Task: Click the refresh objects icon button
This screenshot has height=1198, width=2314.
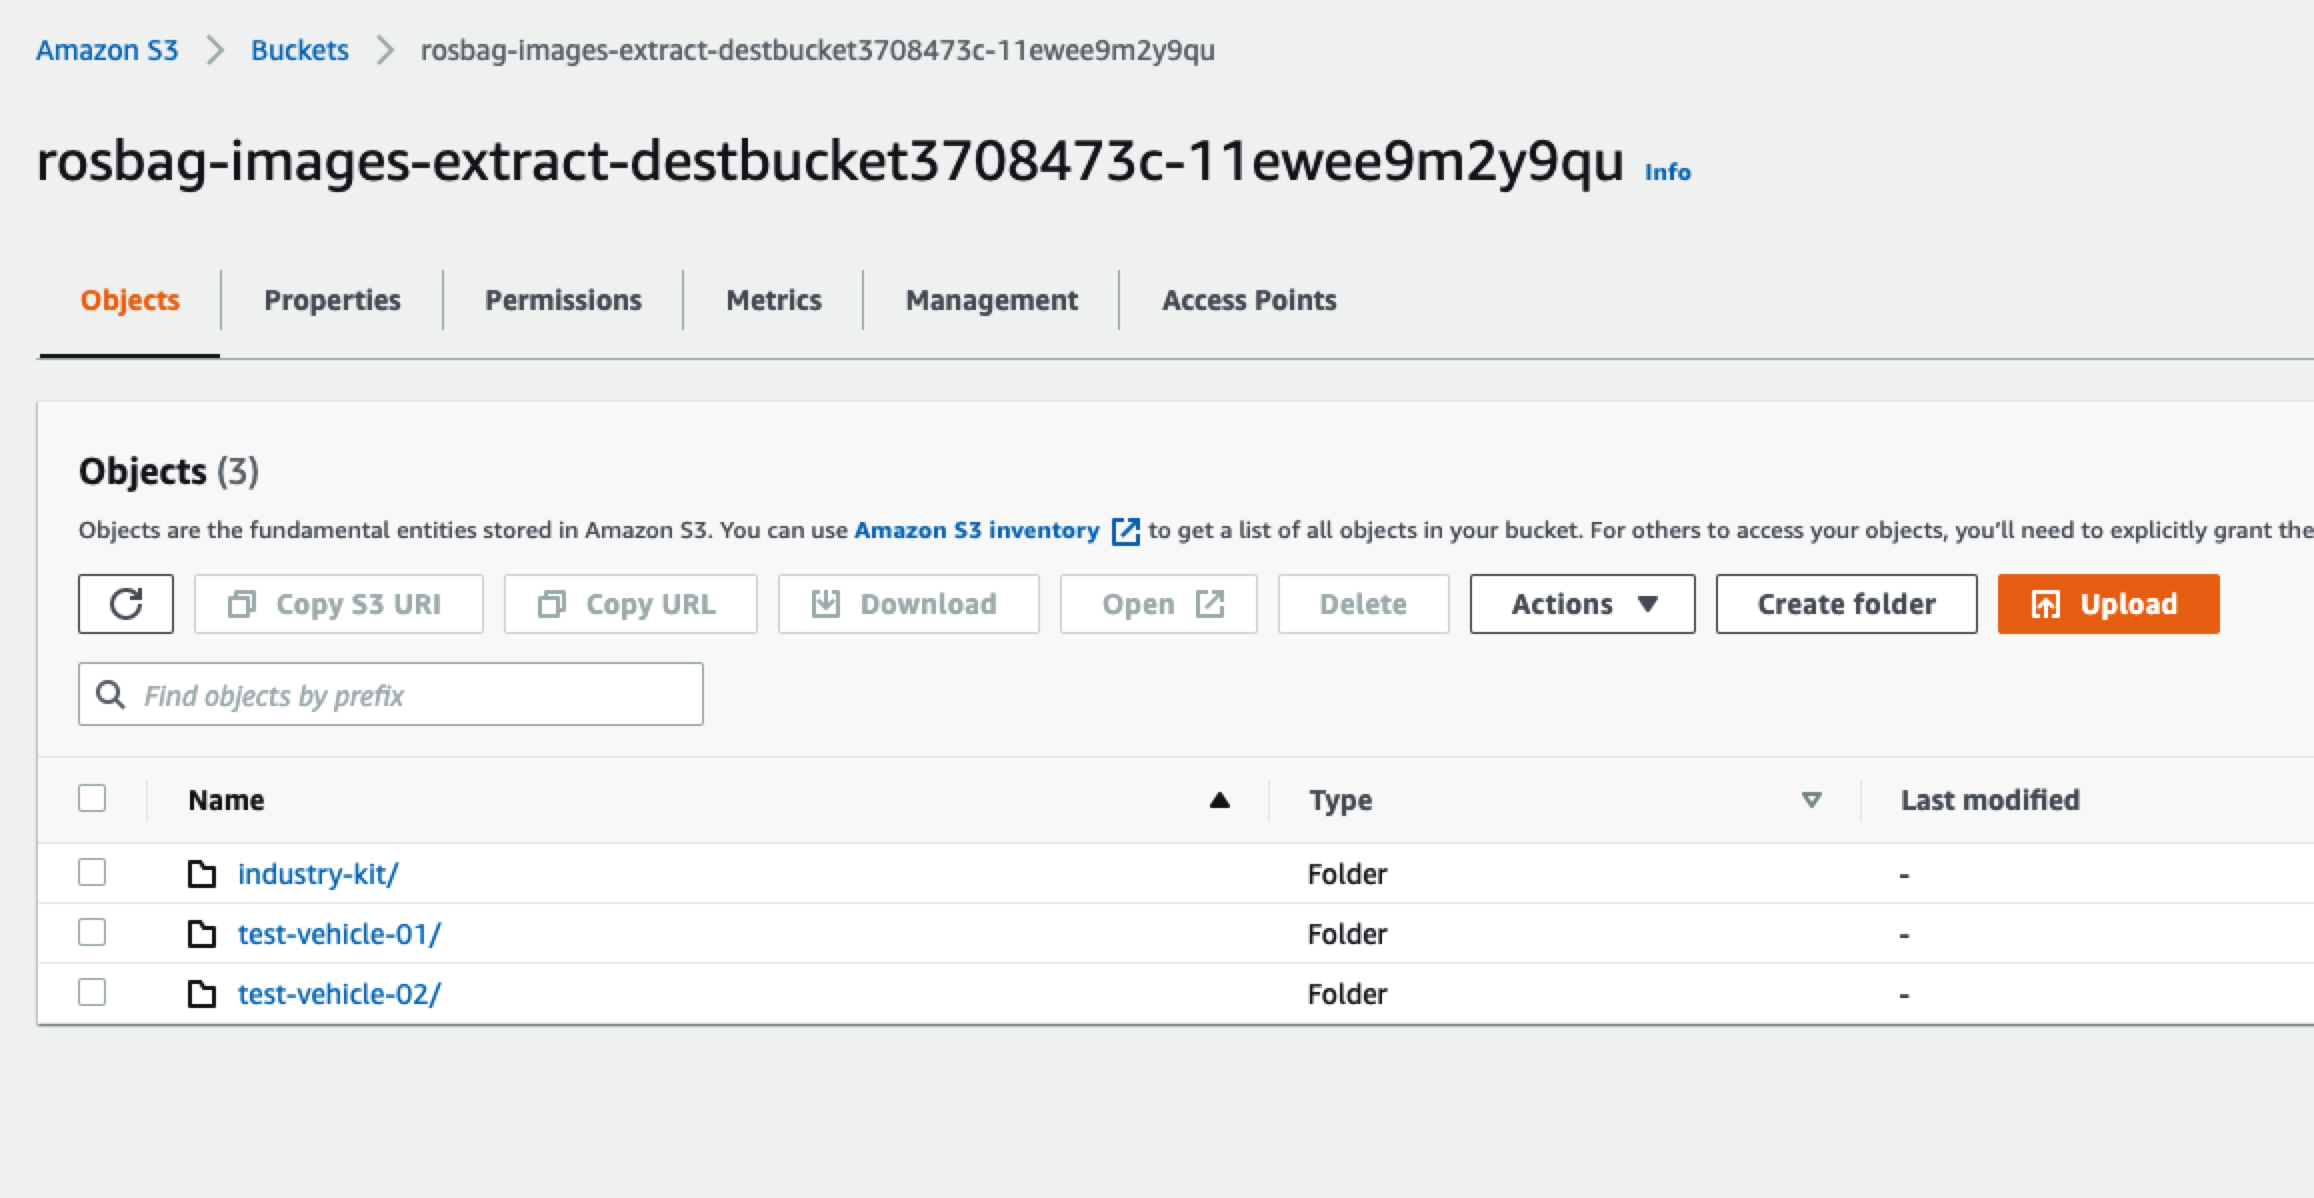Action: 126,604
